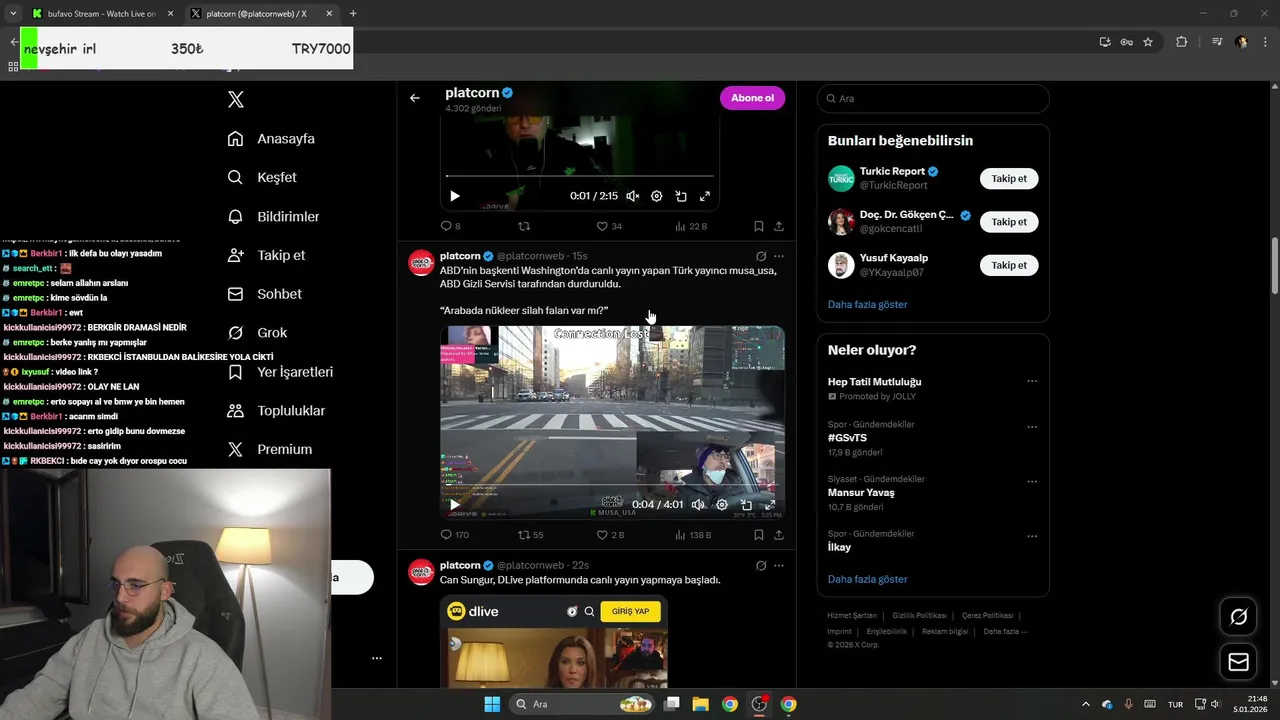This screenshot has height=720, width=1280.
Task: Enter fullscreen on the 4:01 video
Action: pyautogui.click(x=770, y=505)
